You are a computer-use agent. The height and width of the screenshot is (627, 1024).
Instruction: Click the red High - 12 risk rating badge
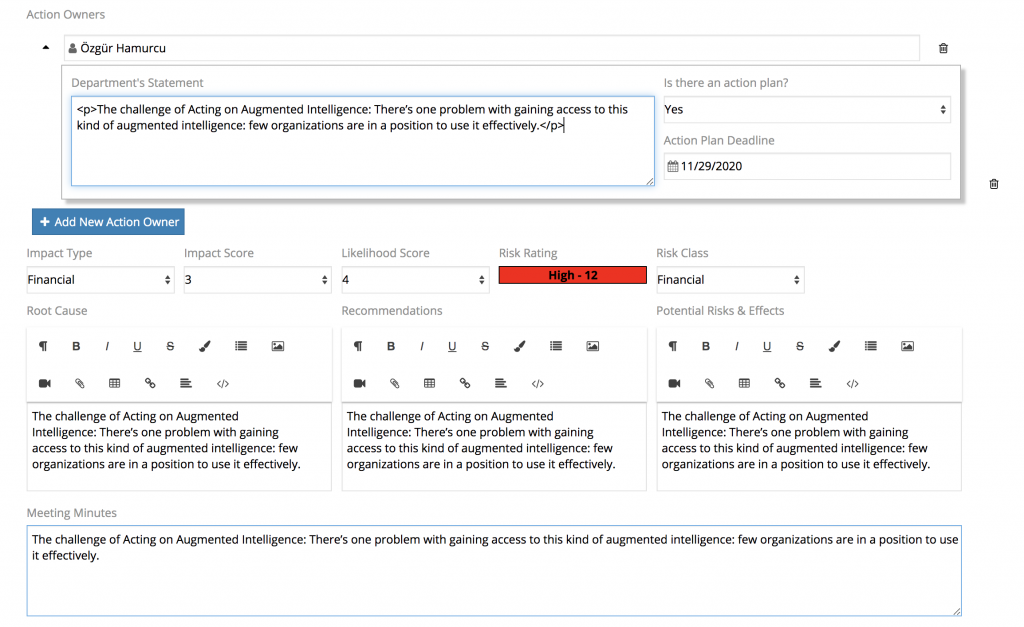click(572, 275)
